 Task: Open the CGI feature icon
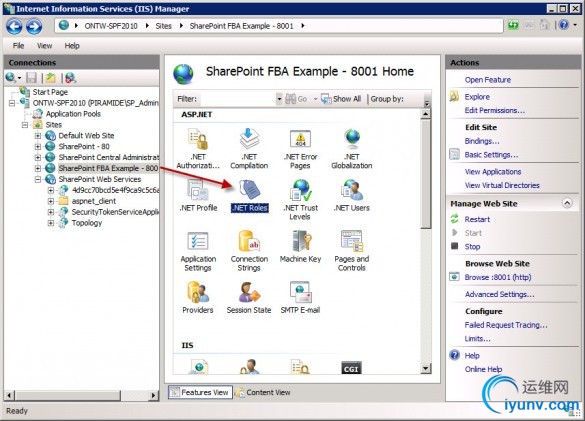351,368
